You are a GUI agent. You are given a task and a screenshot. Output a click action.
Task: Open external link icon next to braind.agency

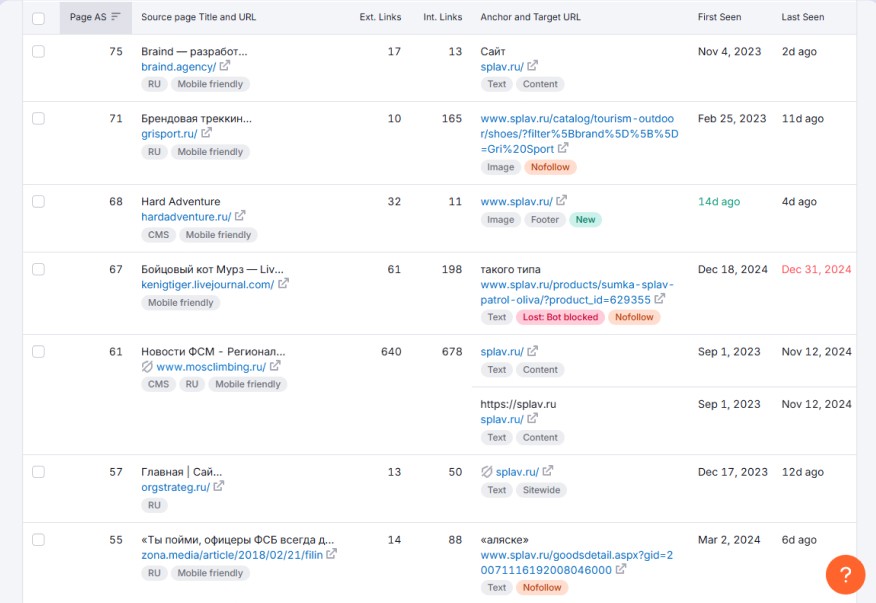(x=225, y=67)
